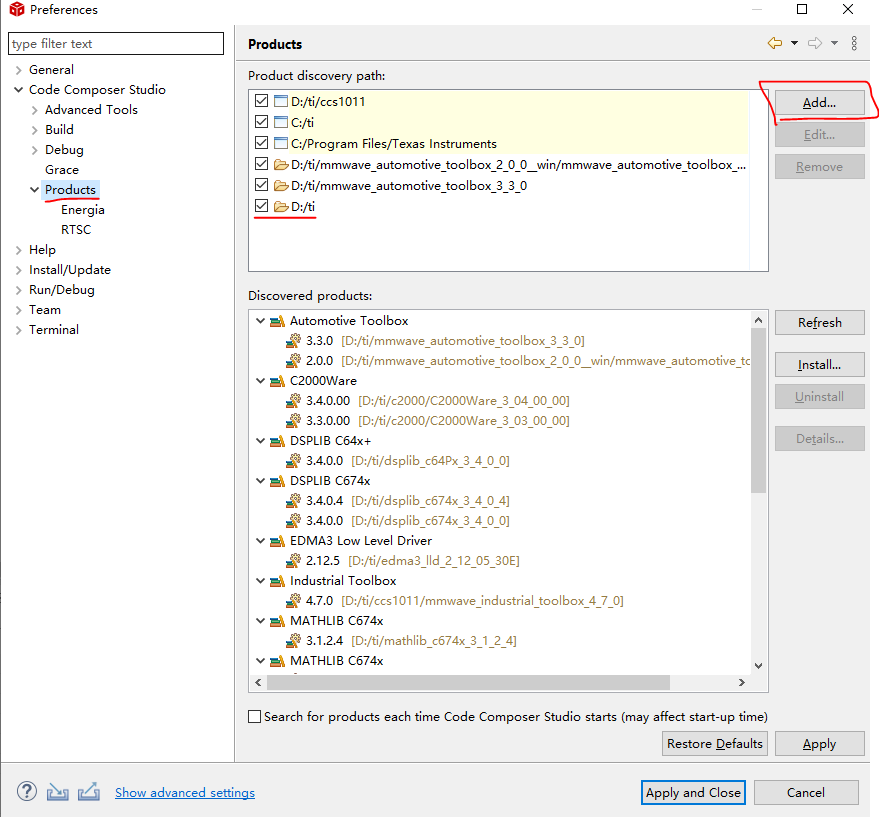This screenshot has width=879, height=817.
Task: Uncheck the D:/ti discovery path checkbox
Action: [x=261, y=206]
